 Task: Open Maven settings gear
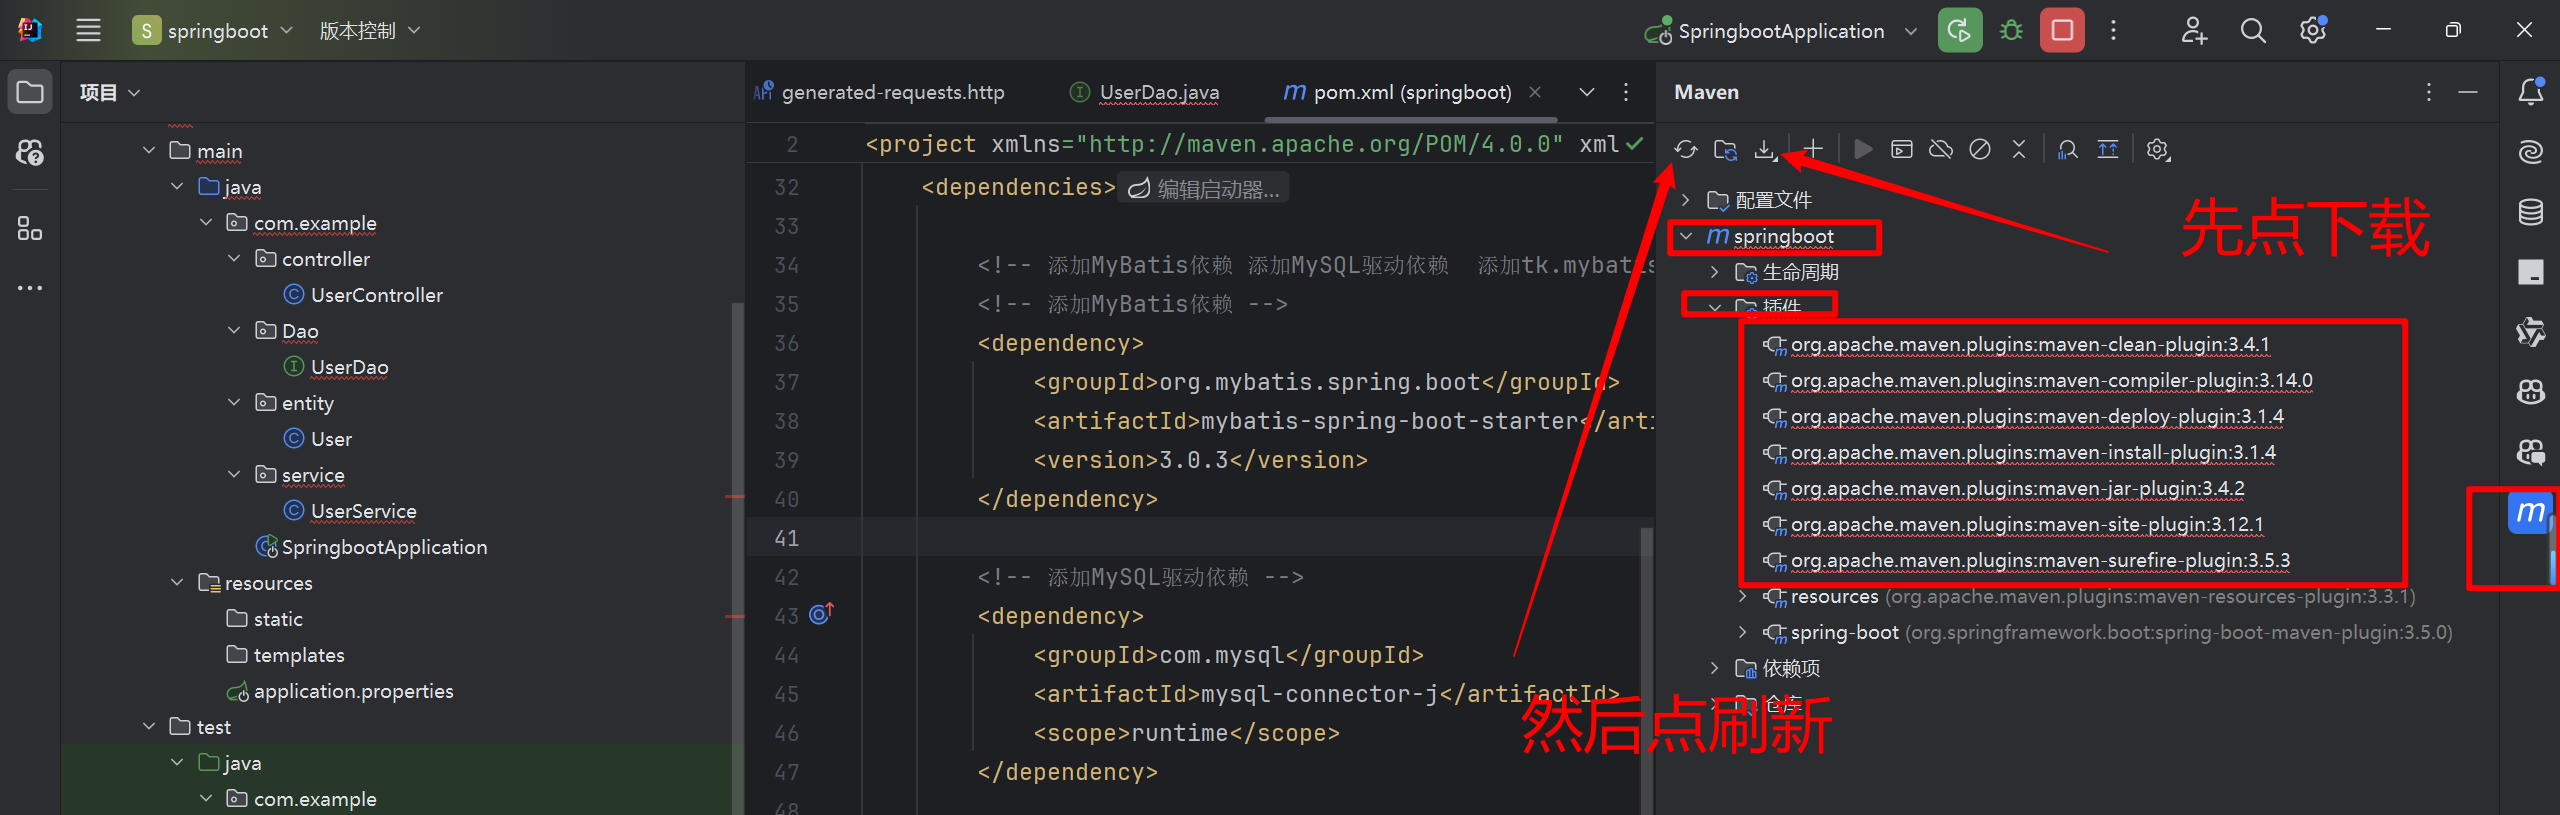tap(2158, 150)
